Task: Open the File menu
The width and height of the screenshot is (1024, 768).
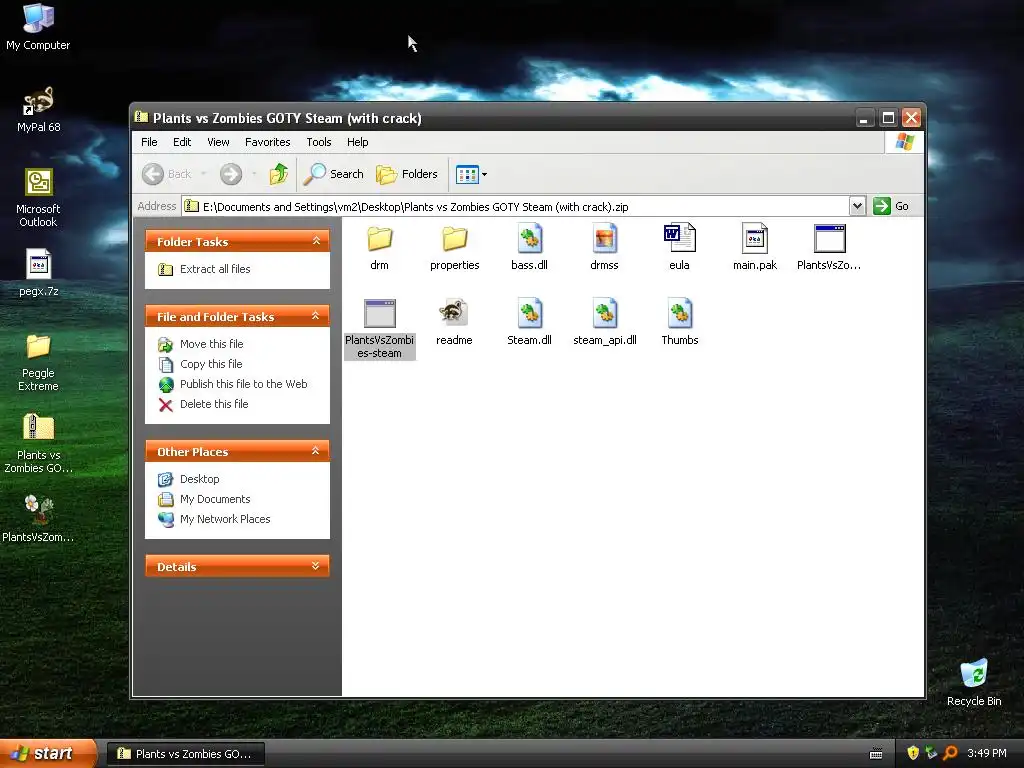Action: [x=149, y=142]
